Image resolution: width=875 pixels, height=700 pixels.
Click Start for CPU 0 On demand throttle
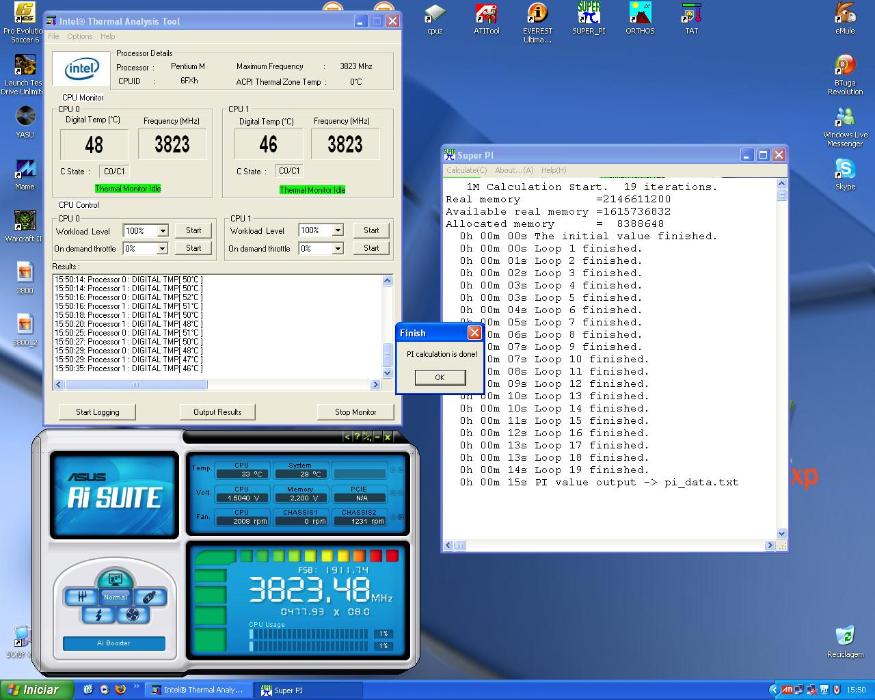194,248
